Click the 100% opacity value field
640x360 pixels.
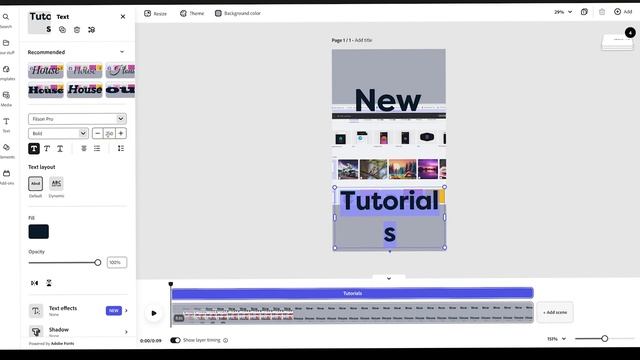pos(117,262)
